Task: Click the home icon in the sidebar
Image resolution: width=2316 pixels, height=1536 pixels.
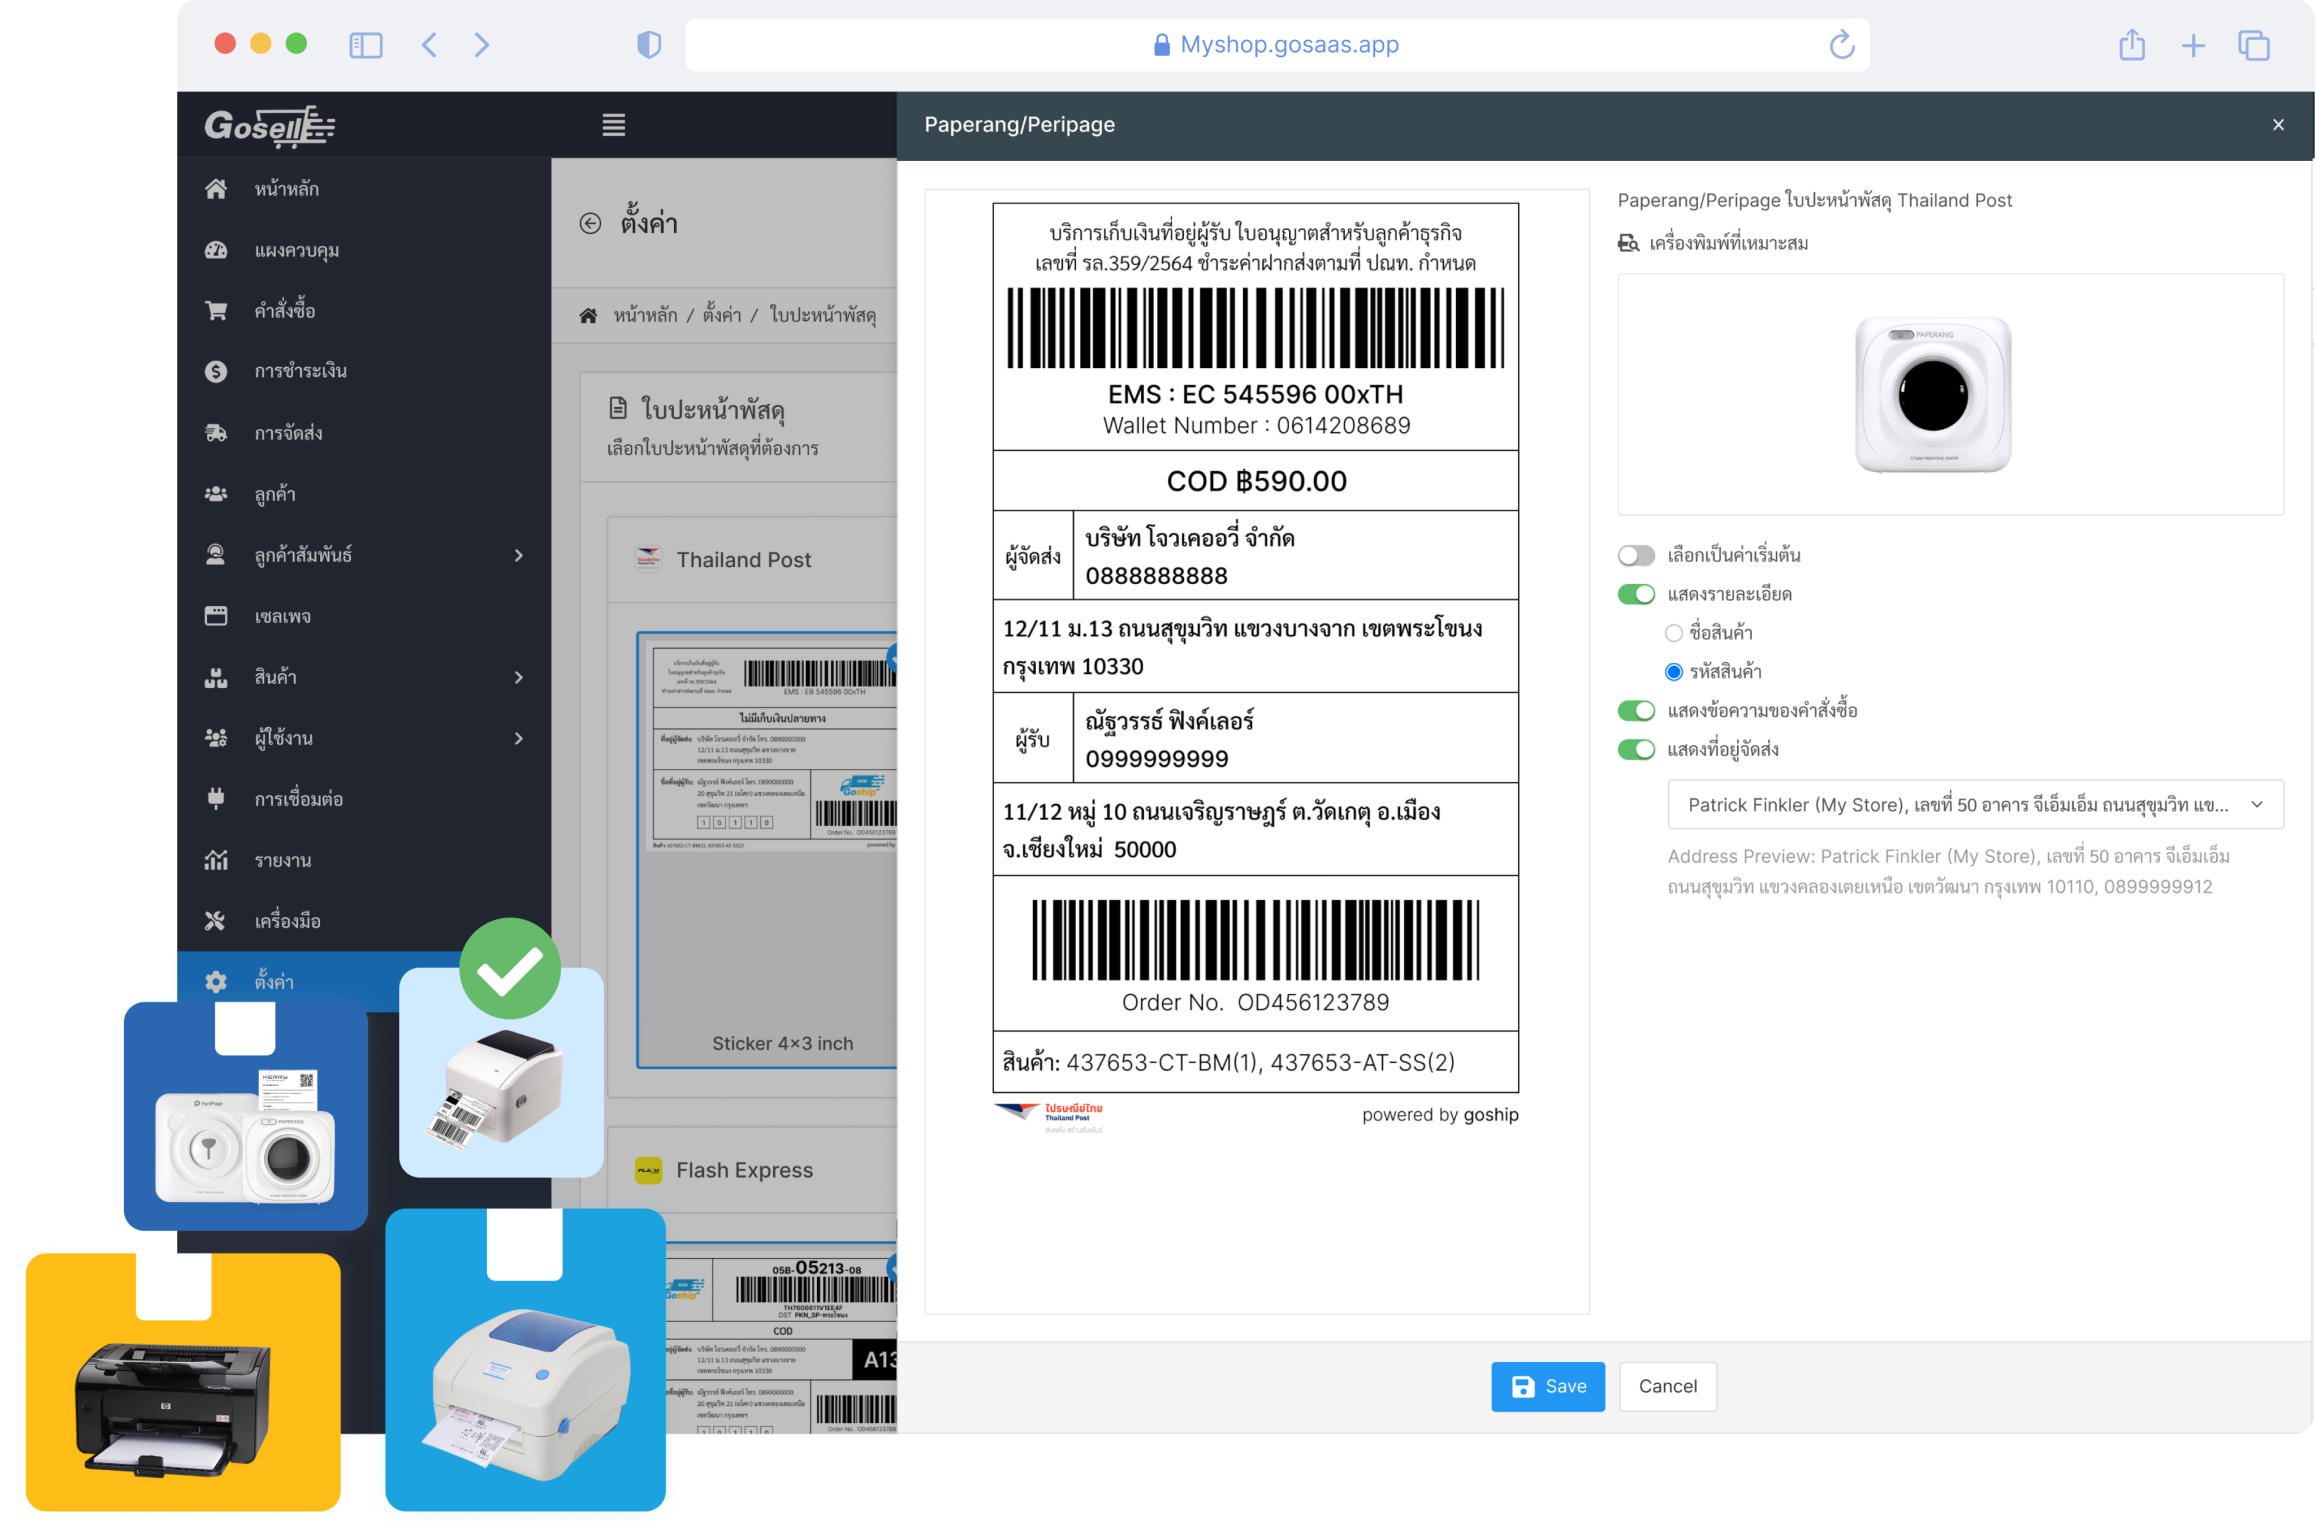Action: 216,189
